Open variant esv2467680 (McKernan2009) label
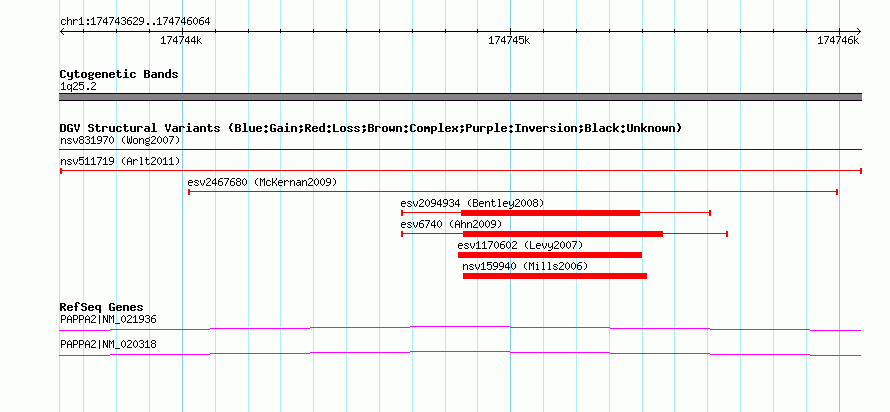Screen dimensions: 890x412 tap(262, 182)
